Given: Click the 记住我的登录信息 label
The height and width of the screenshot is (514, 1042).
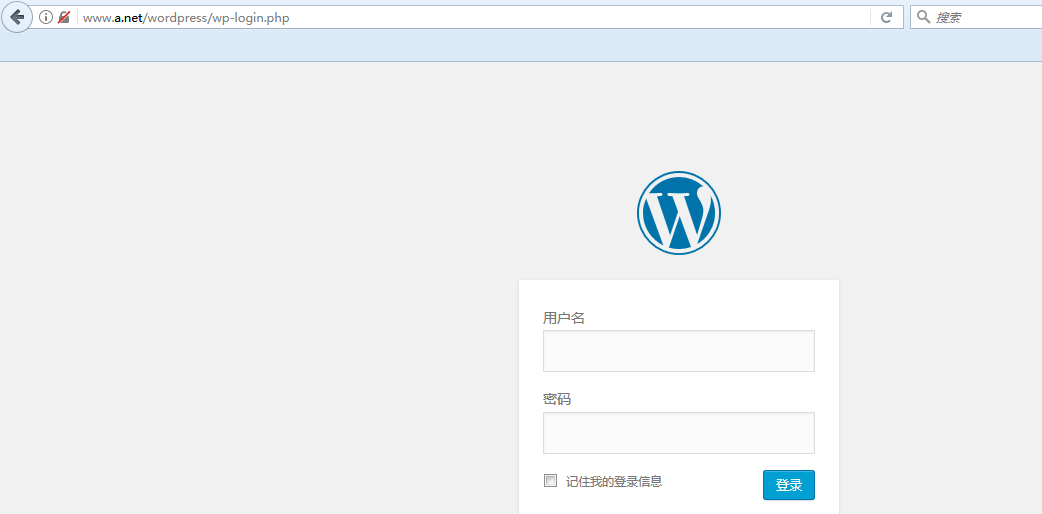Looking at the screenshot, I should [x=614, y=481].
